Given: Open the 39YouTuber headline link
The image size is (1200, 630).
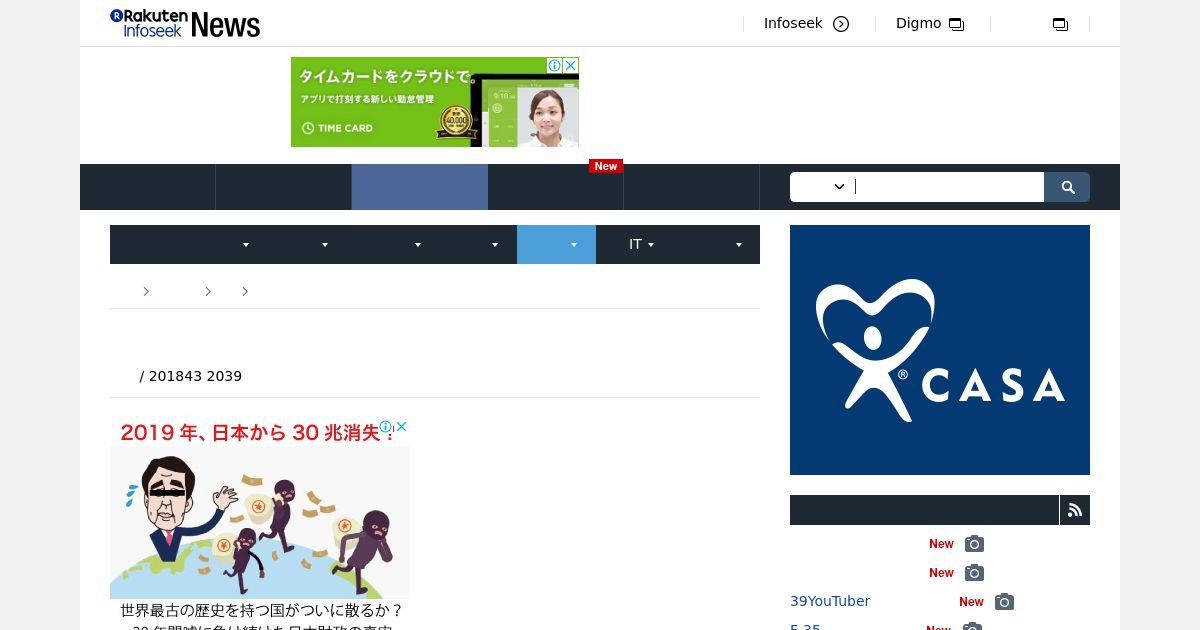Looking at the screenshot, I should point(830,601).
